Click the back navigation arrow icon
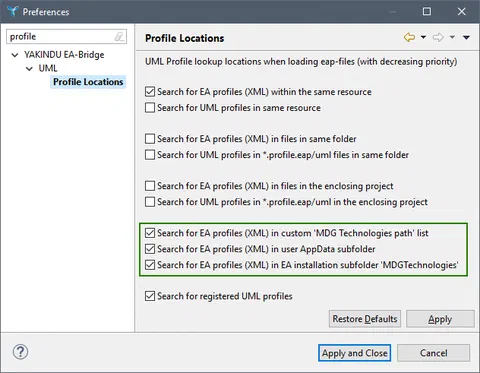Screen dimensions: 480x373 pyautogui.click(x=409, y=37)
